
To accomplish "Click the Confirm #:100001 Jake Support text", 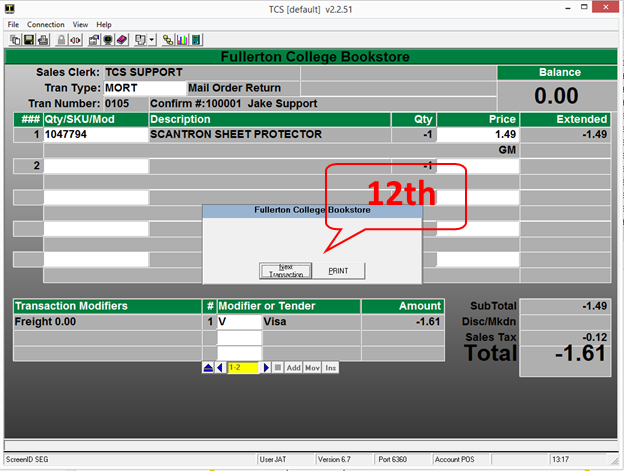I will [233, 104].
